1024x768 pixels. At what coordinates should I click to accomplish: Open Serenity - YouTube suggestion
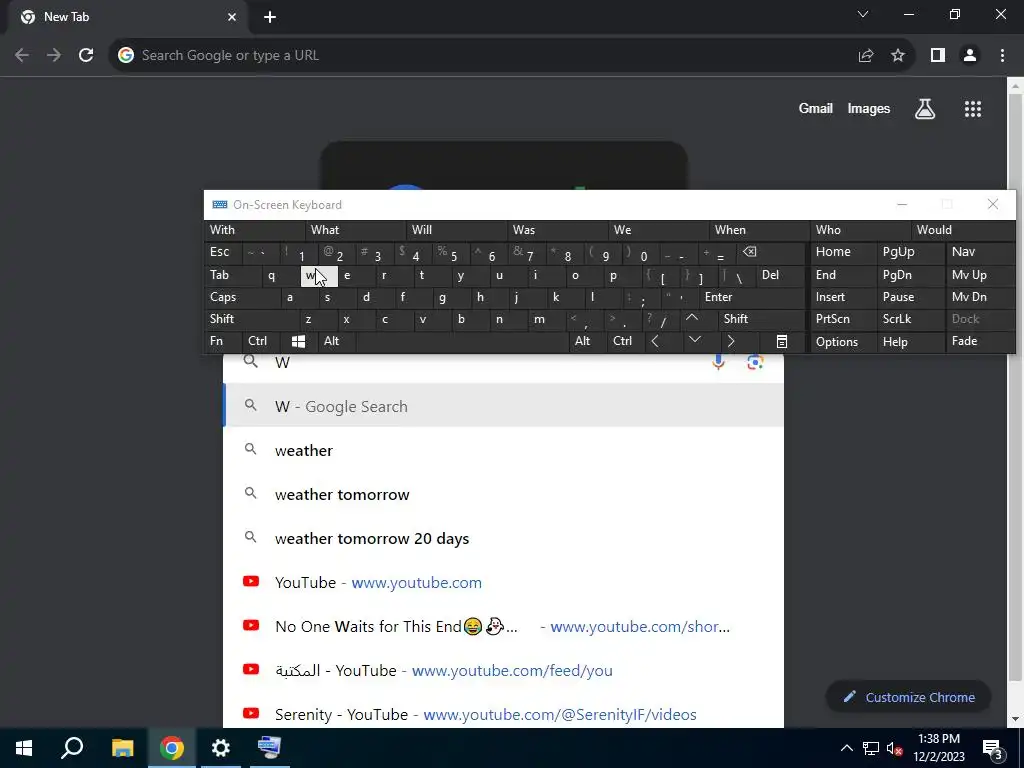(x=503, y=714)
